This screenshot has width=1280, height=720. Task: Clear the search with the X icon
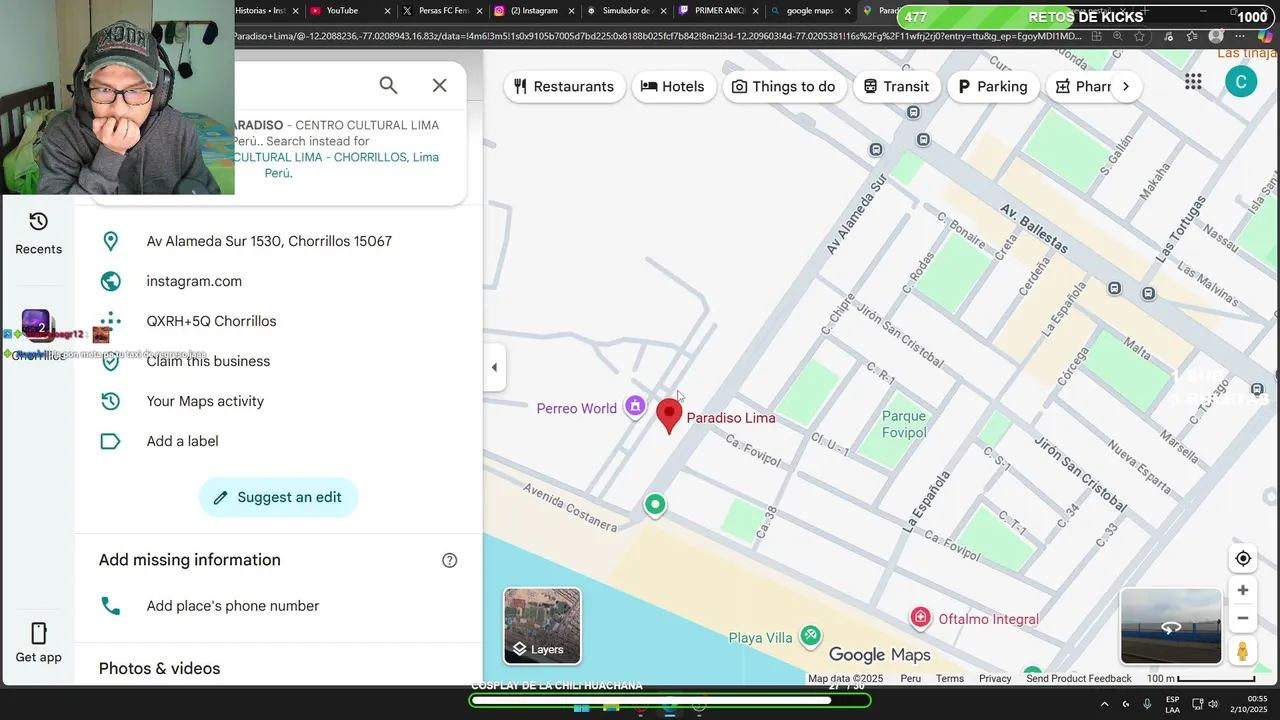(x=439, y=85)
